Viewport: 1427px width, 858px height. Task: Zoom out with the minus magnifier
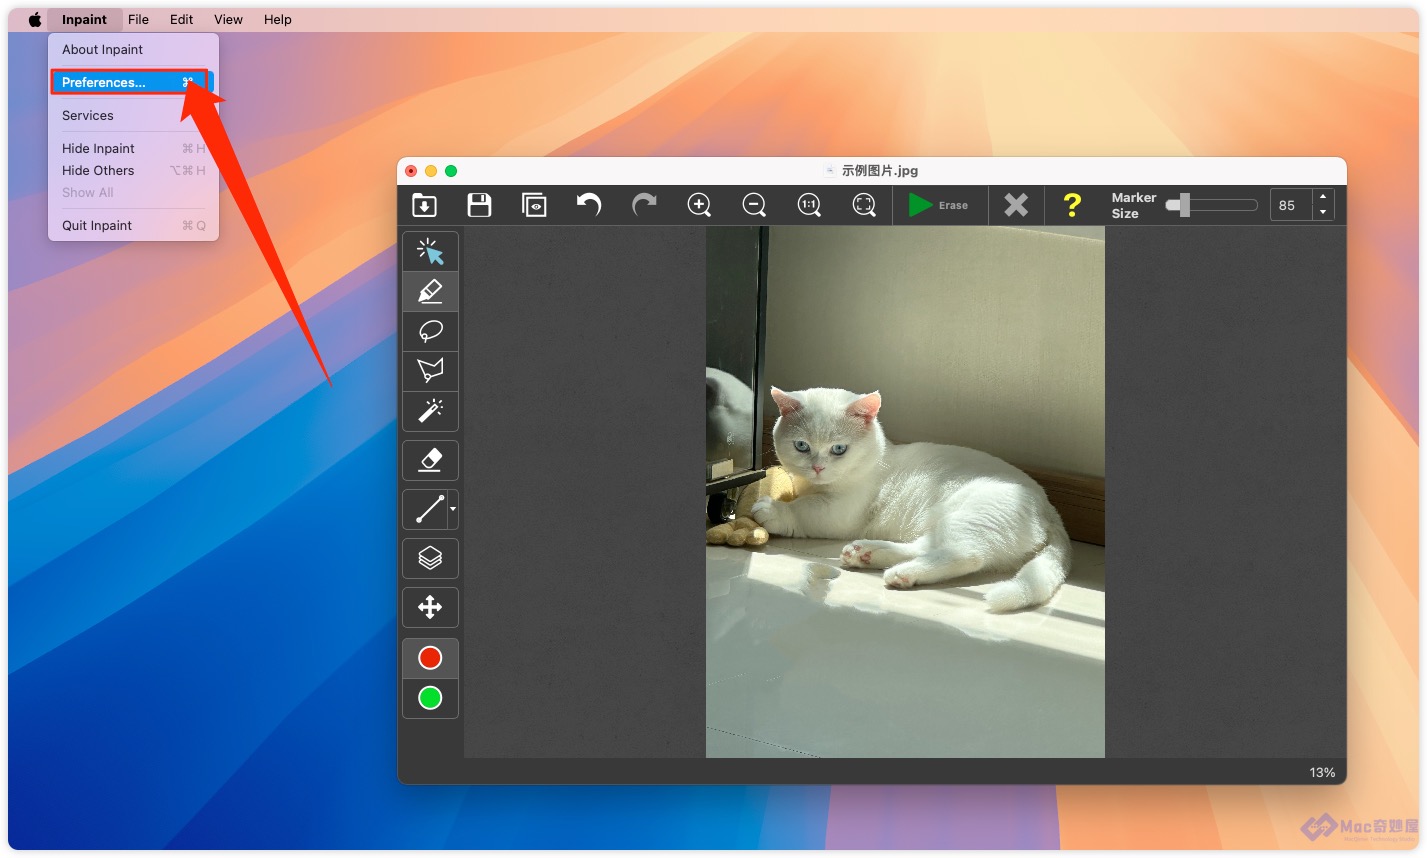(754, 205)
